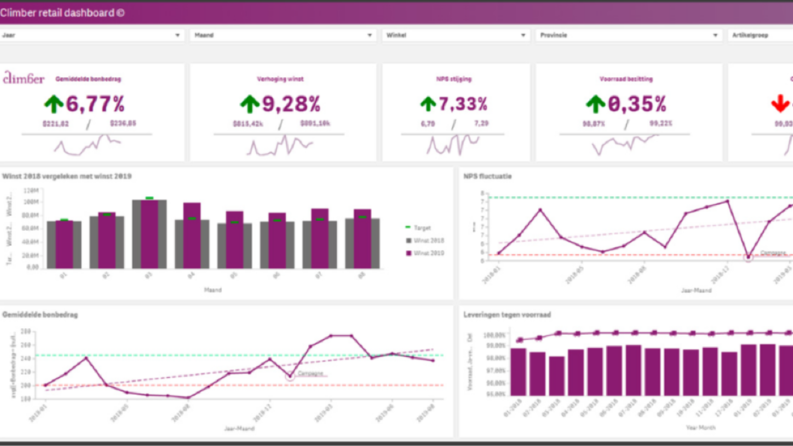Image resolution: width=793 pixels, height=446 pixels.
Task: Click the red down arrow indicator
Action: pos(780,104)
